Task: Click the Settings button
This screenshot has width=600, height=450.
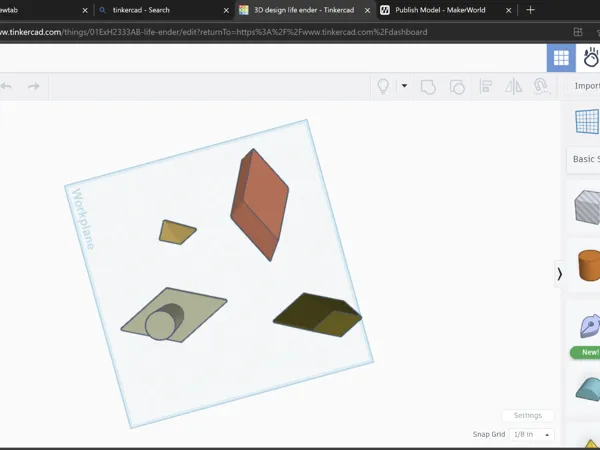Action: coord(528,415)
